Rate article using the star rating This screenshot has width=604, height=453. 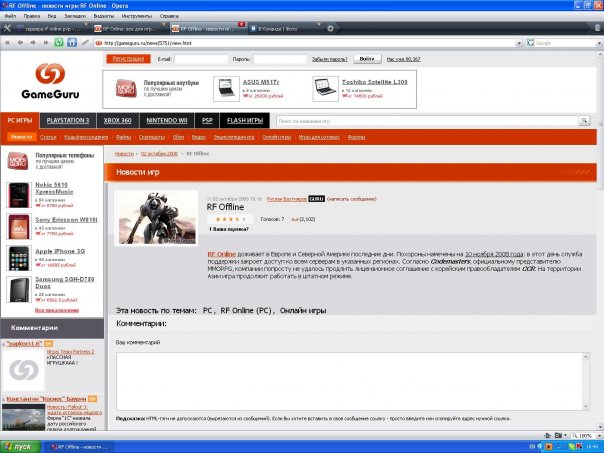tap(230, 219)
